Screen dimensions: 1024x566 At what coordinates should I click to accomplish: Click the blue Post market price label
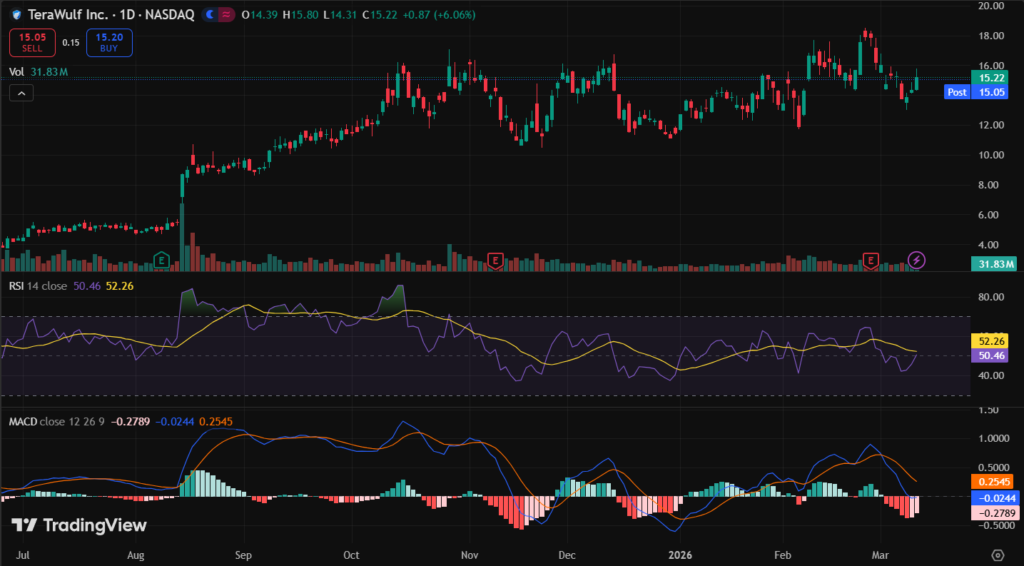click(x=956, y=92)
